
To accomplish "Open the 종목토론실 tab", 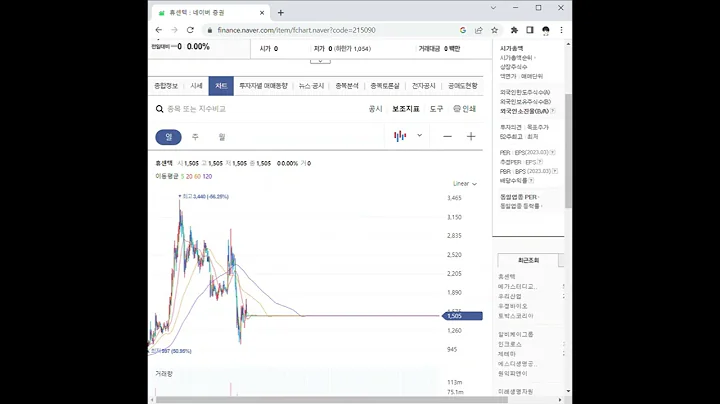I will point(385,86).
